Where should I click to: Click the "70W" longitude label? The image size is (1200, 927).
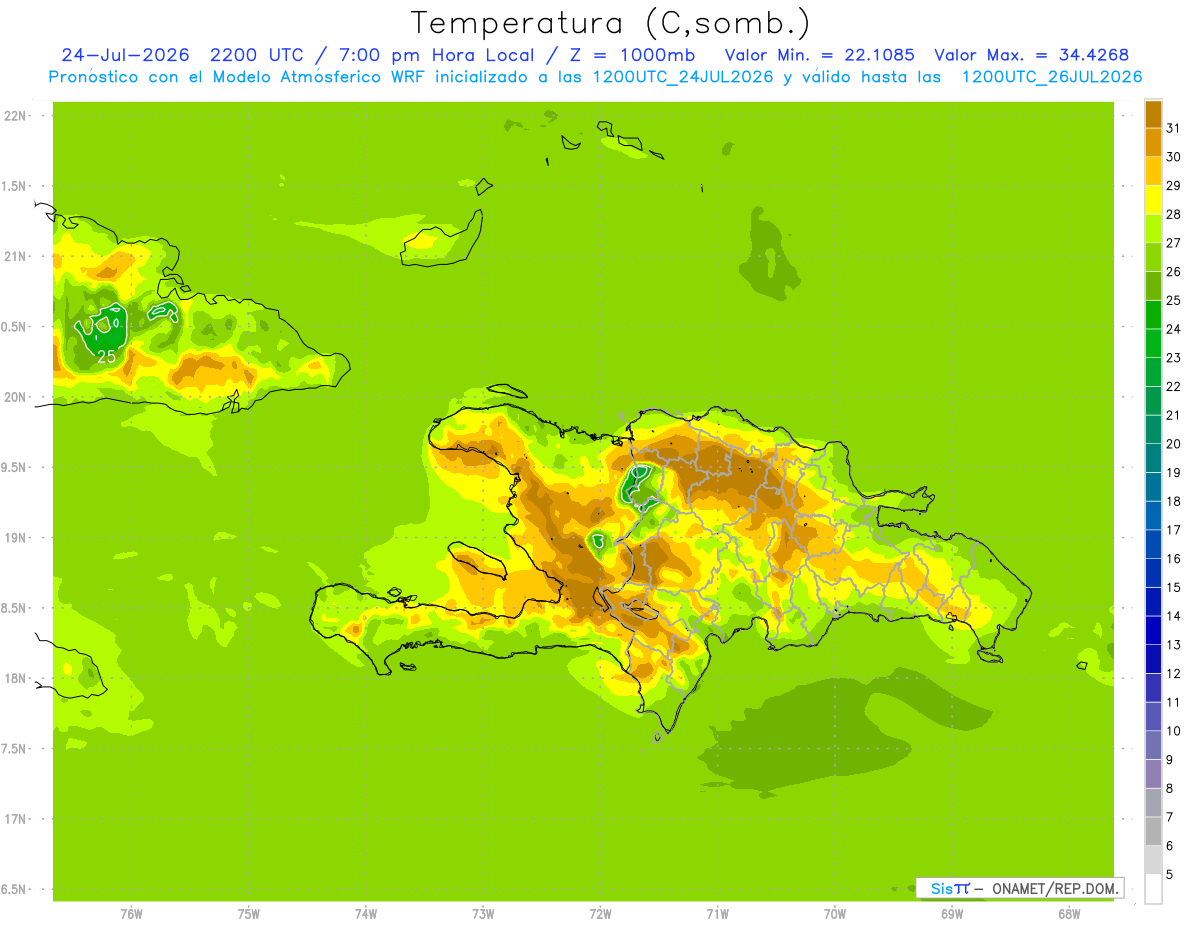[834, 913]
